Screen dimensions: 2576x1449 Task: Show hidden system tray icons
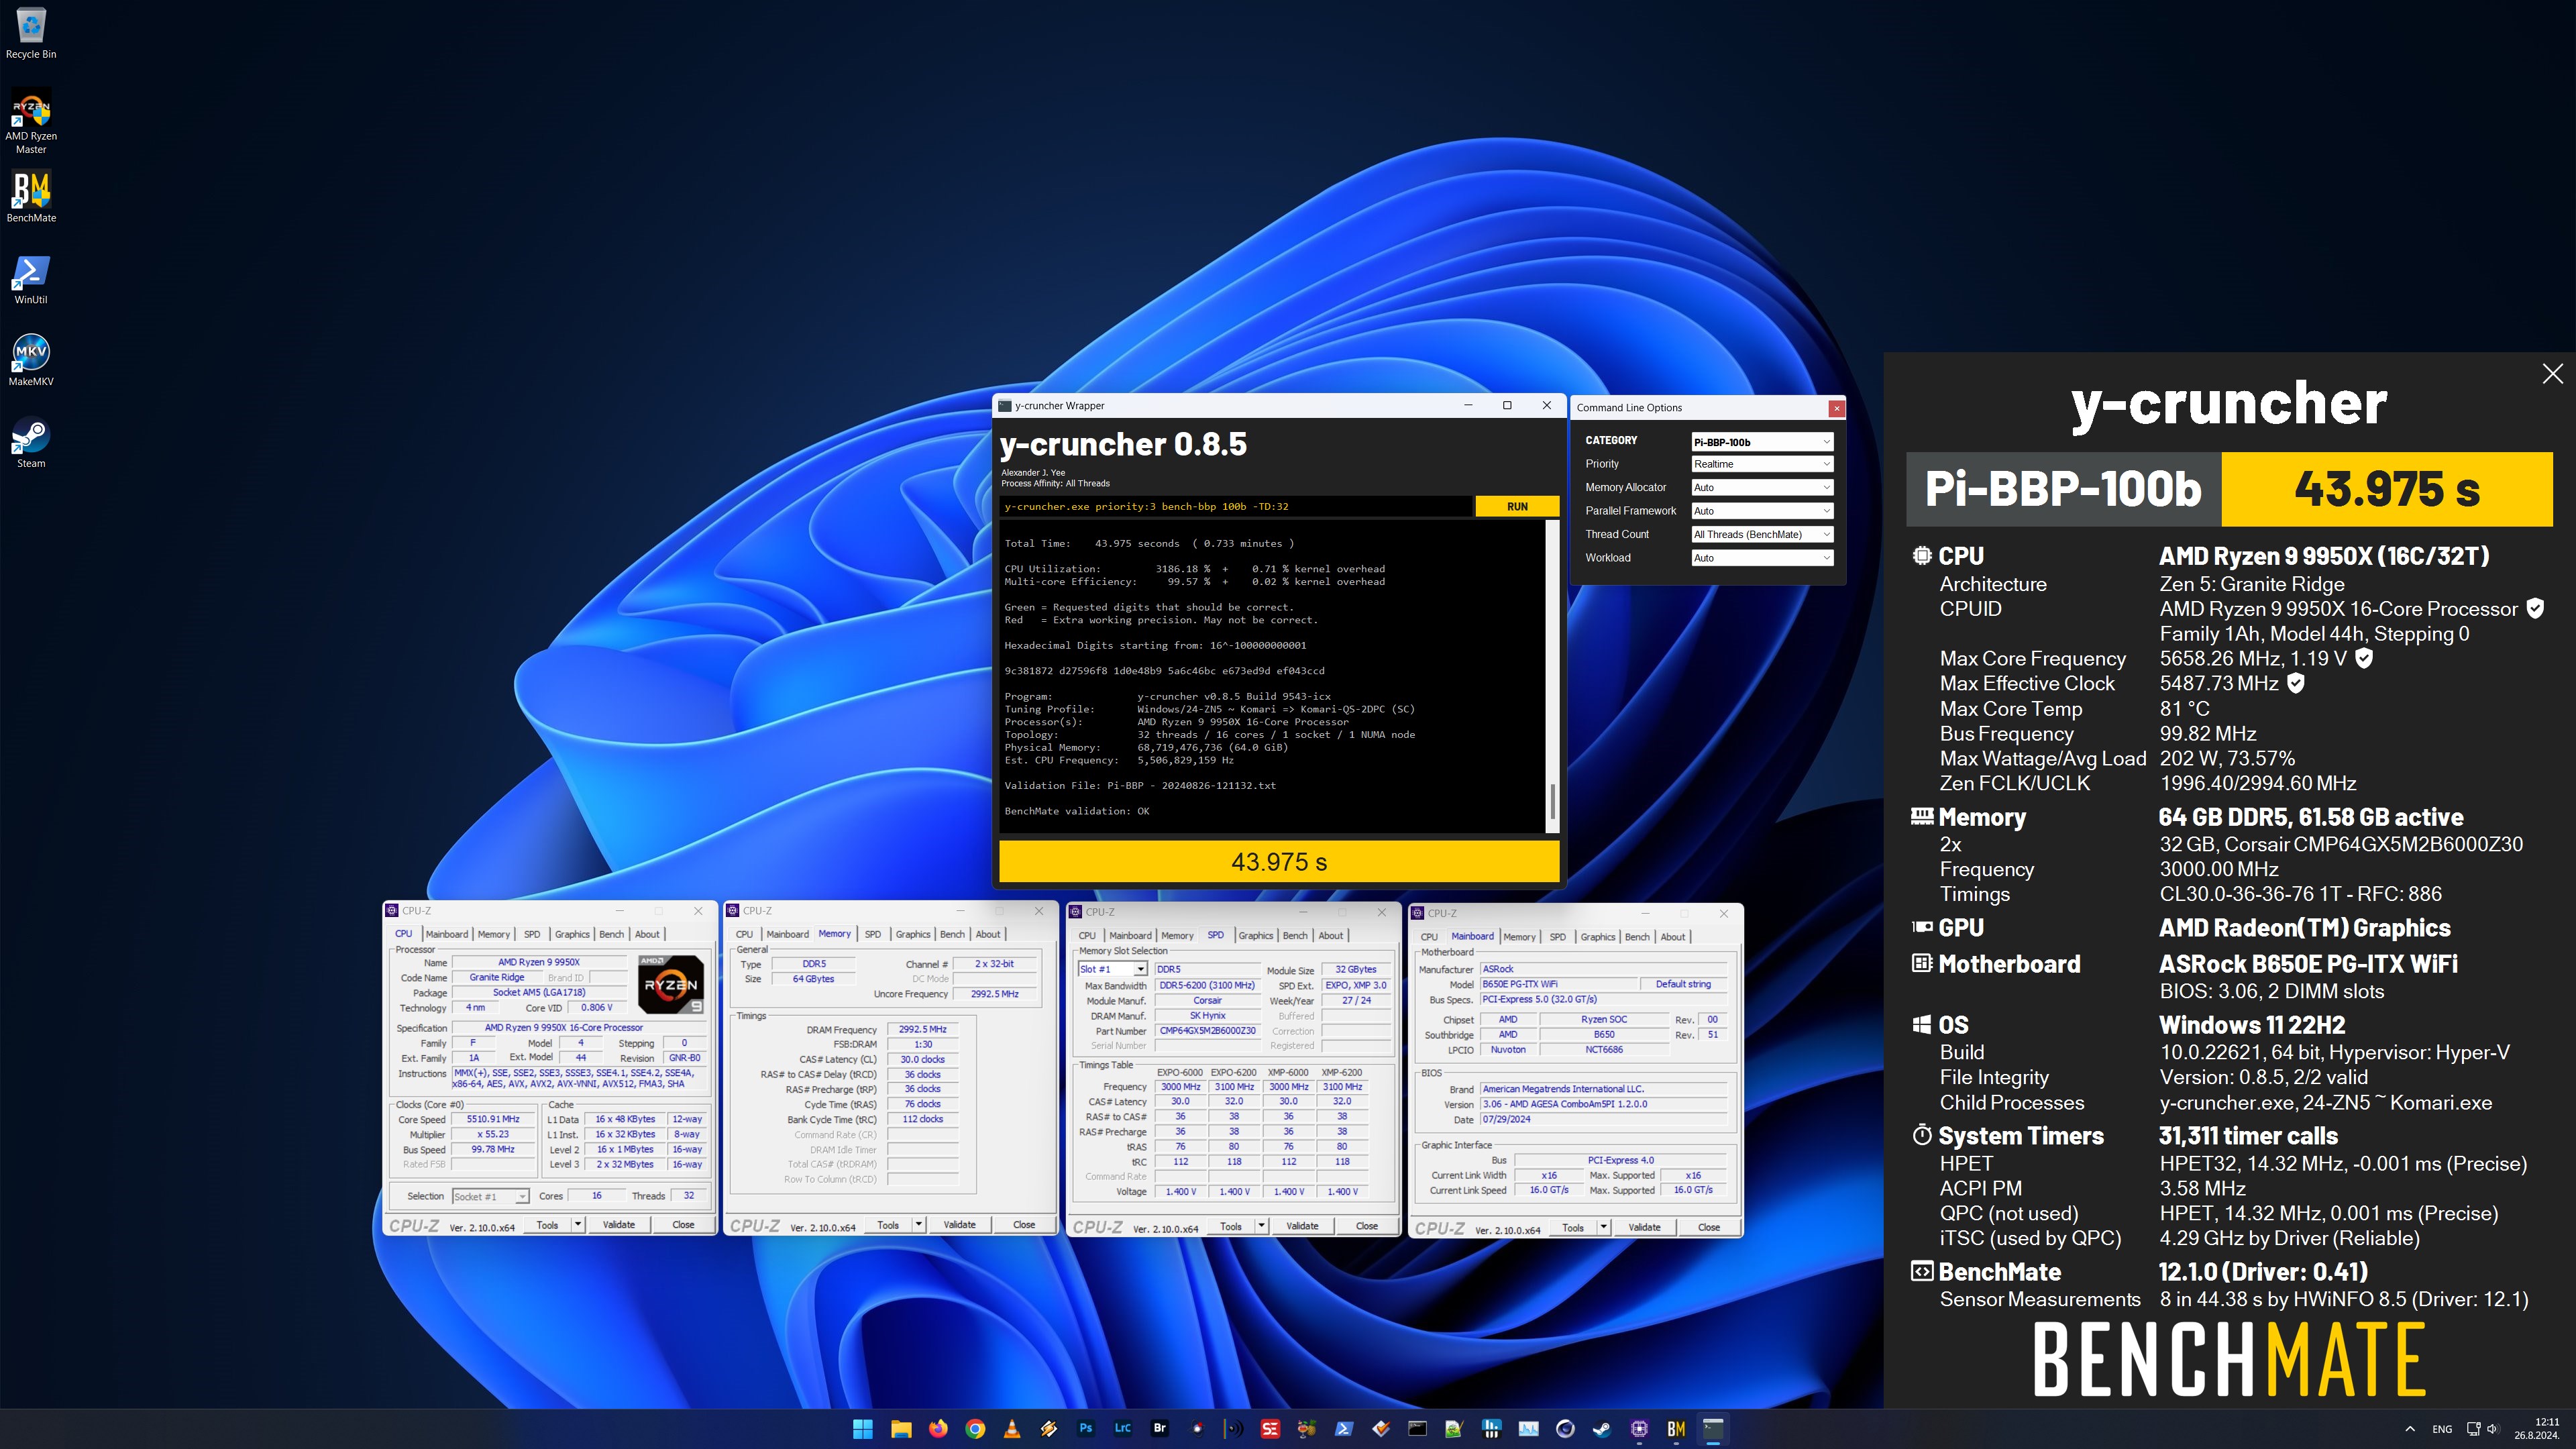coord(2410,1429)
